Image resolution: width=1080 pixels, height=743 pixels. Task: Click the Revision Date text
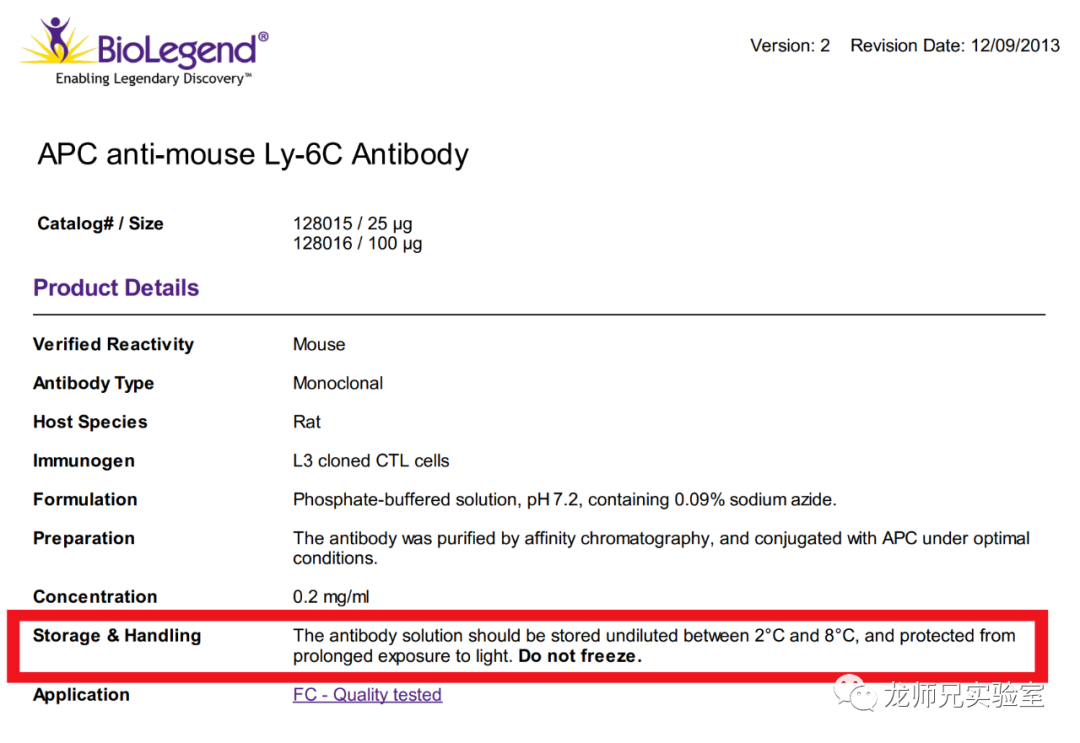pyautogui.click(x=955, y=45)
